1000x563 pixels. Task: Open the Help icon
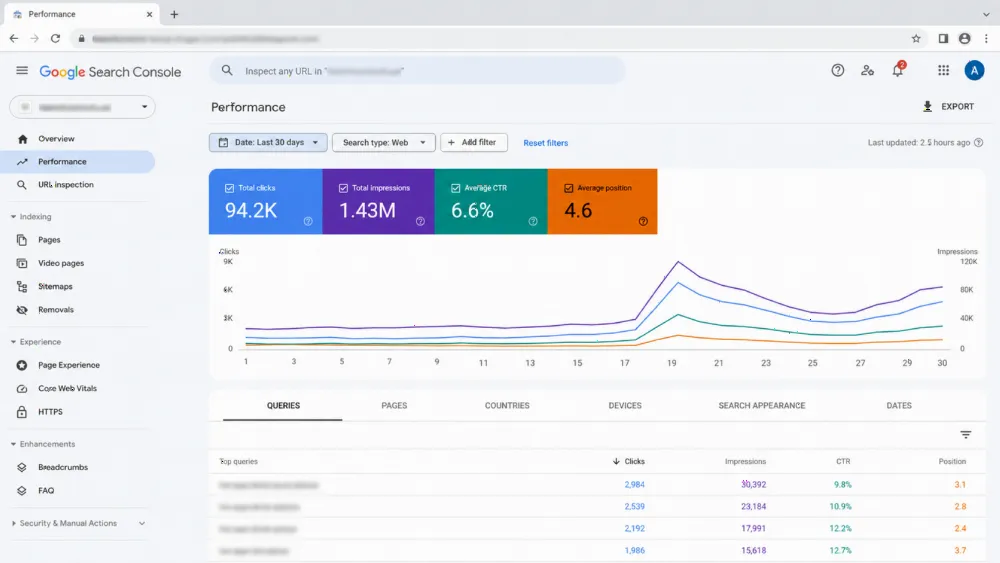click(x=837, y=71)
